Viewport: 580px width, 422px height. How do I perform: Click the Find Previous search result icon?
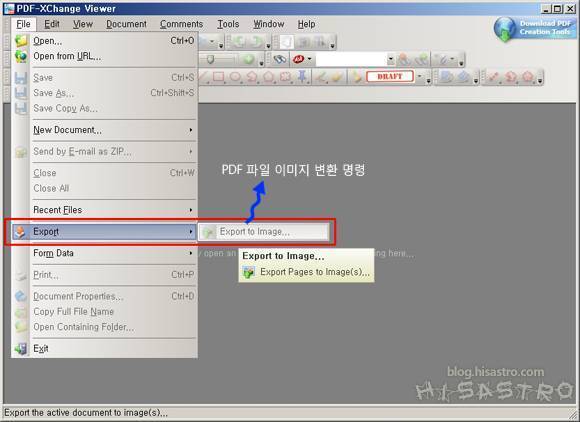coord(404,59)
